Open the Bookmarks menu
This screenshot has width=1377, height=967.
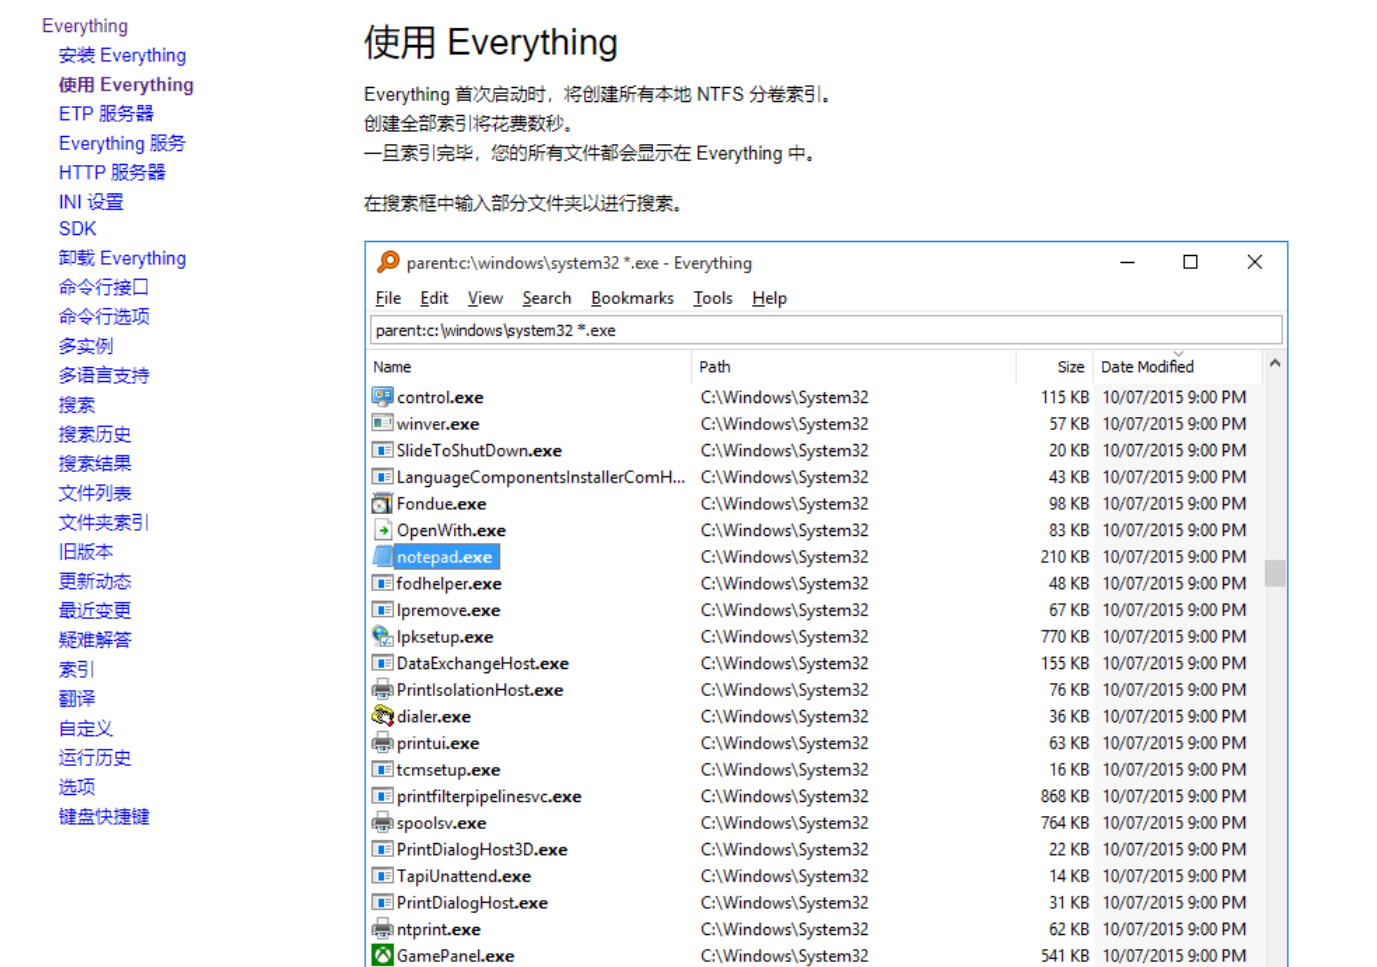click(632, 298)
